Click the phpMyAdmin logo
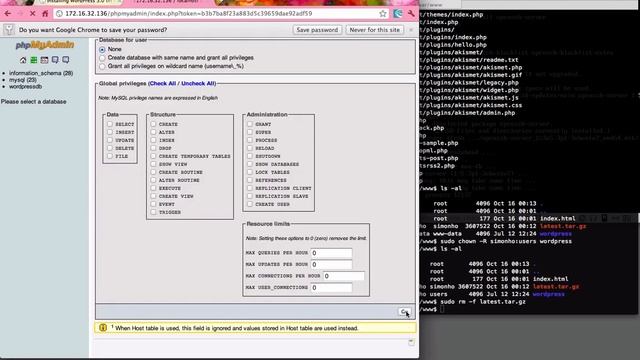Viewport: 640px width, 360px height. (44, 45)
